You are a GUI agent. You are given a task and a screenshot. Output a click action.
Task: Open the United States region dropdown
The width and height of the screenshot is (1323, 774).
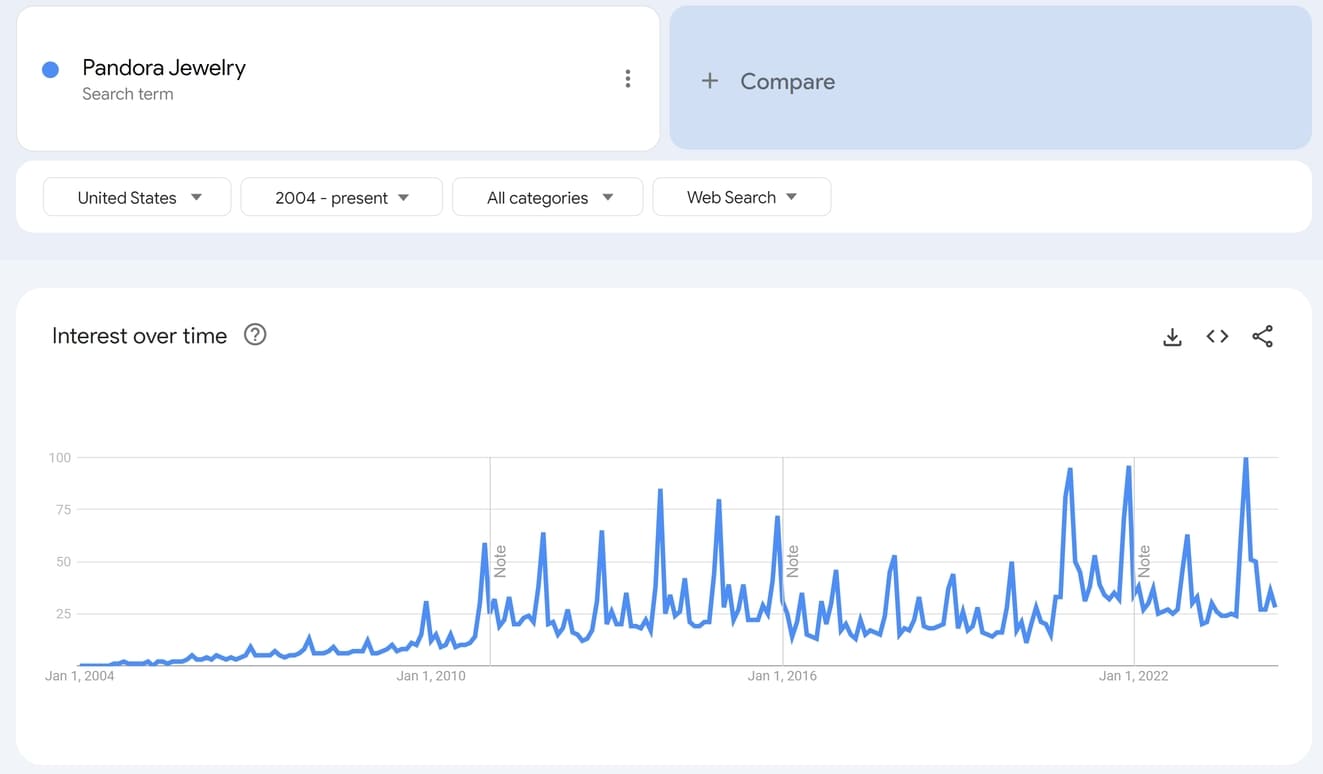click(x=136, y=197)
